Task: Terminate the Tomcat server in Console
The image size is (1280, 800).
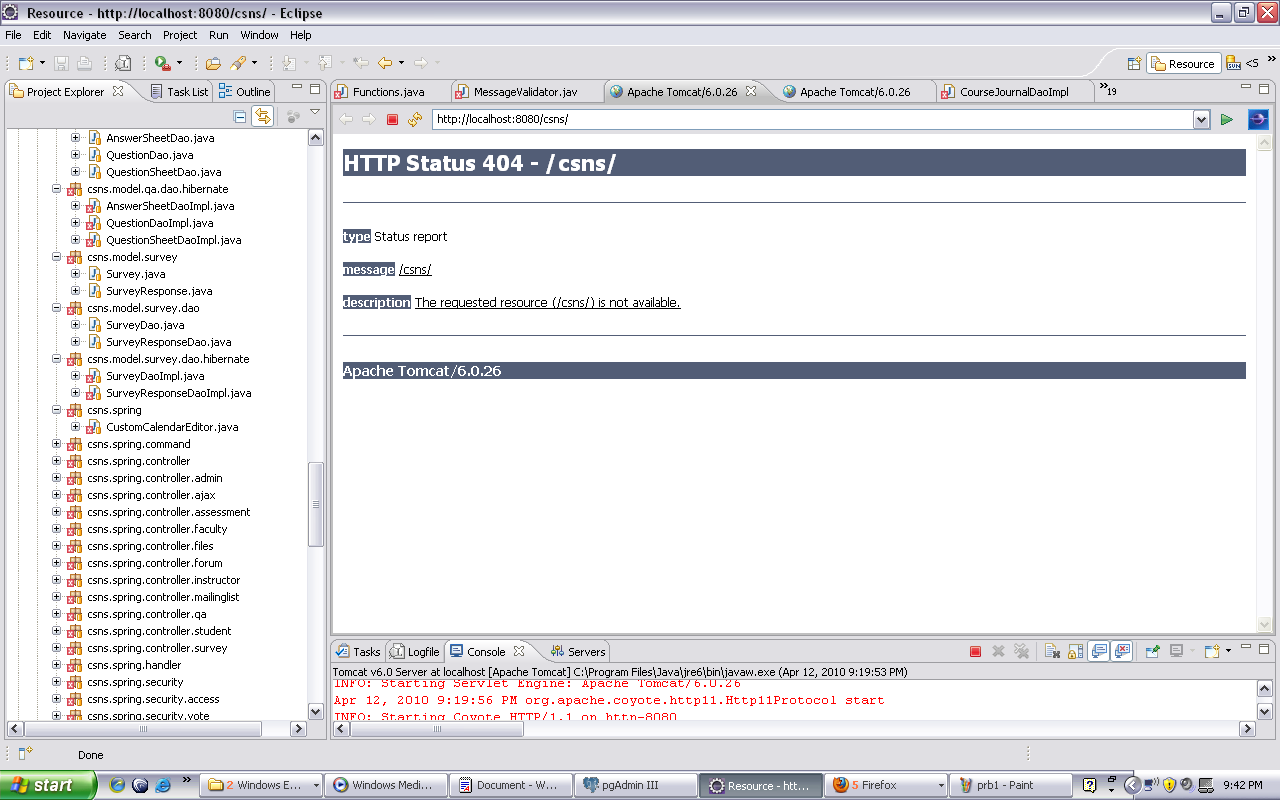Action: tap(975, 652)
